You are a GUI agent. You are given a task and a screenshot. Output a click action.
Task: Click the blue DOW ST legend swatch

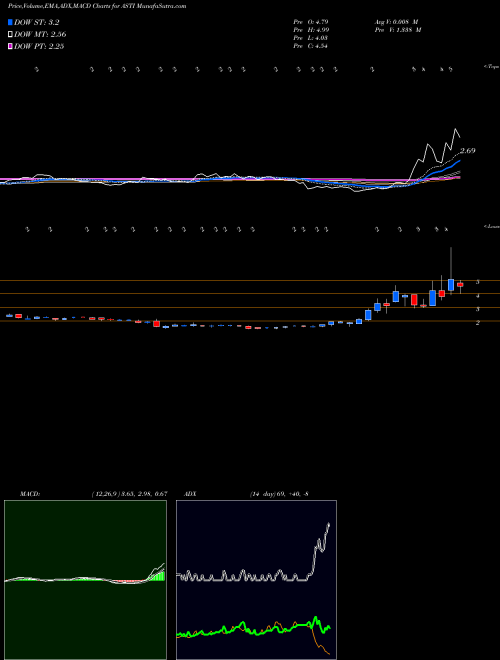(10, 22)
